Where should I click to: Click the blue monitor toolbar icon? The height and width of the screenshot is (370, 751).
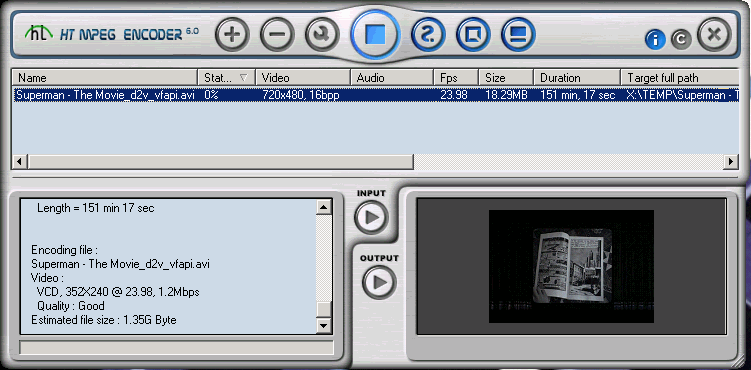tap(518, 34)
